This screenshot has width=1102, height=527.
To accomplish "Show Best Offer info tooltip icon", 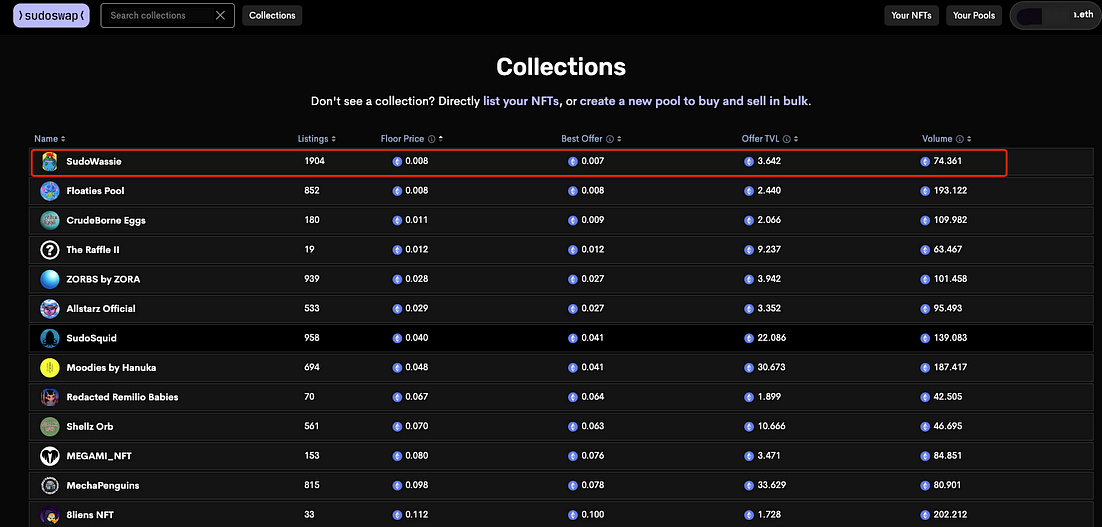I will [x=610, y=139].
